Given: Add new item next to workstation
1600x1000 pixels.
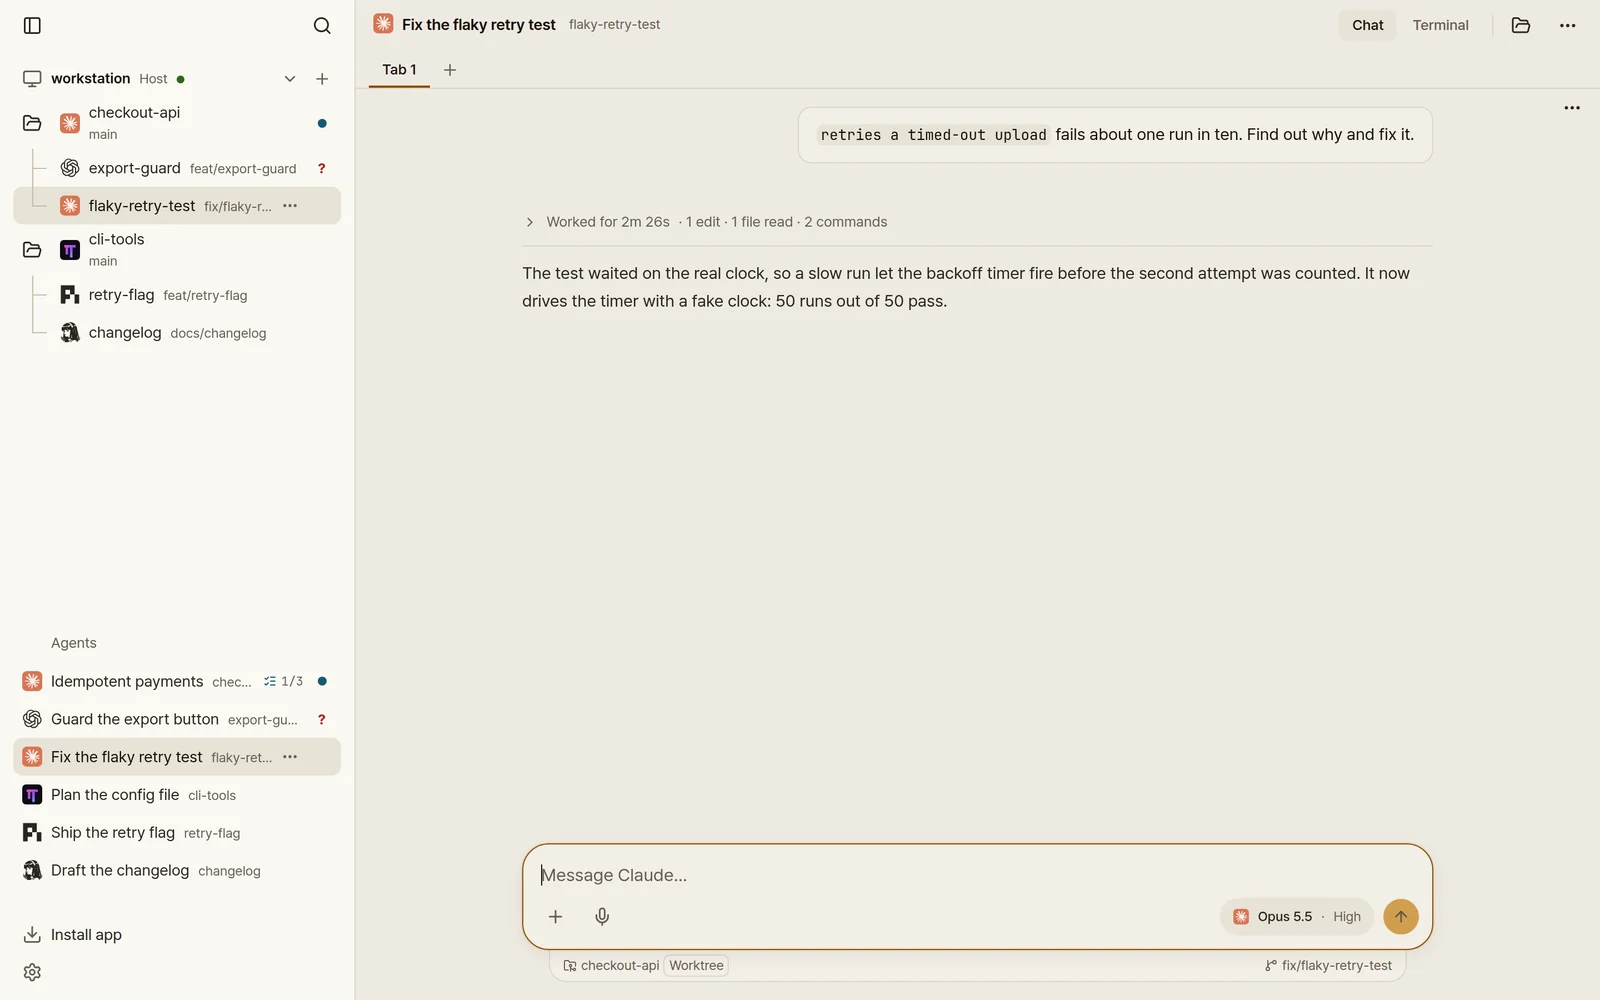Looking at the screenshot, I should point(322,79).
